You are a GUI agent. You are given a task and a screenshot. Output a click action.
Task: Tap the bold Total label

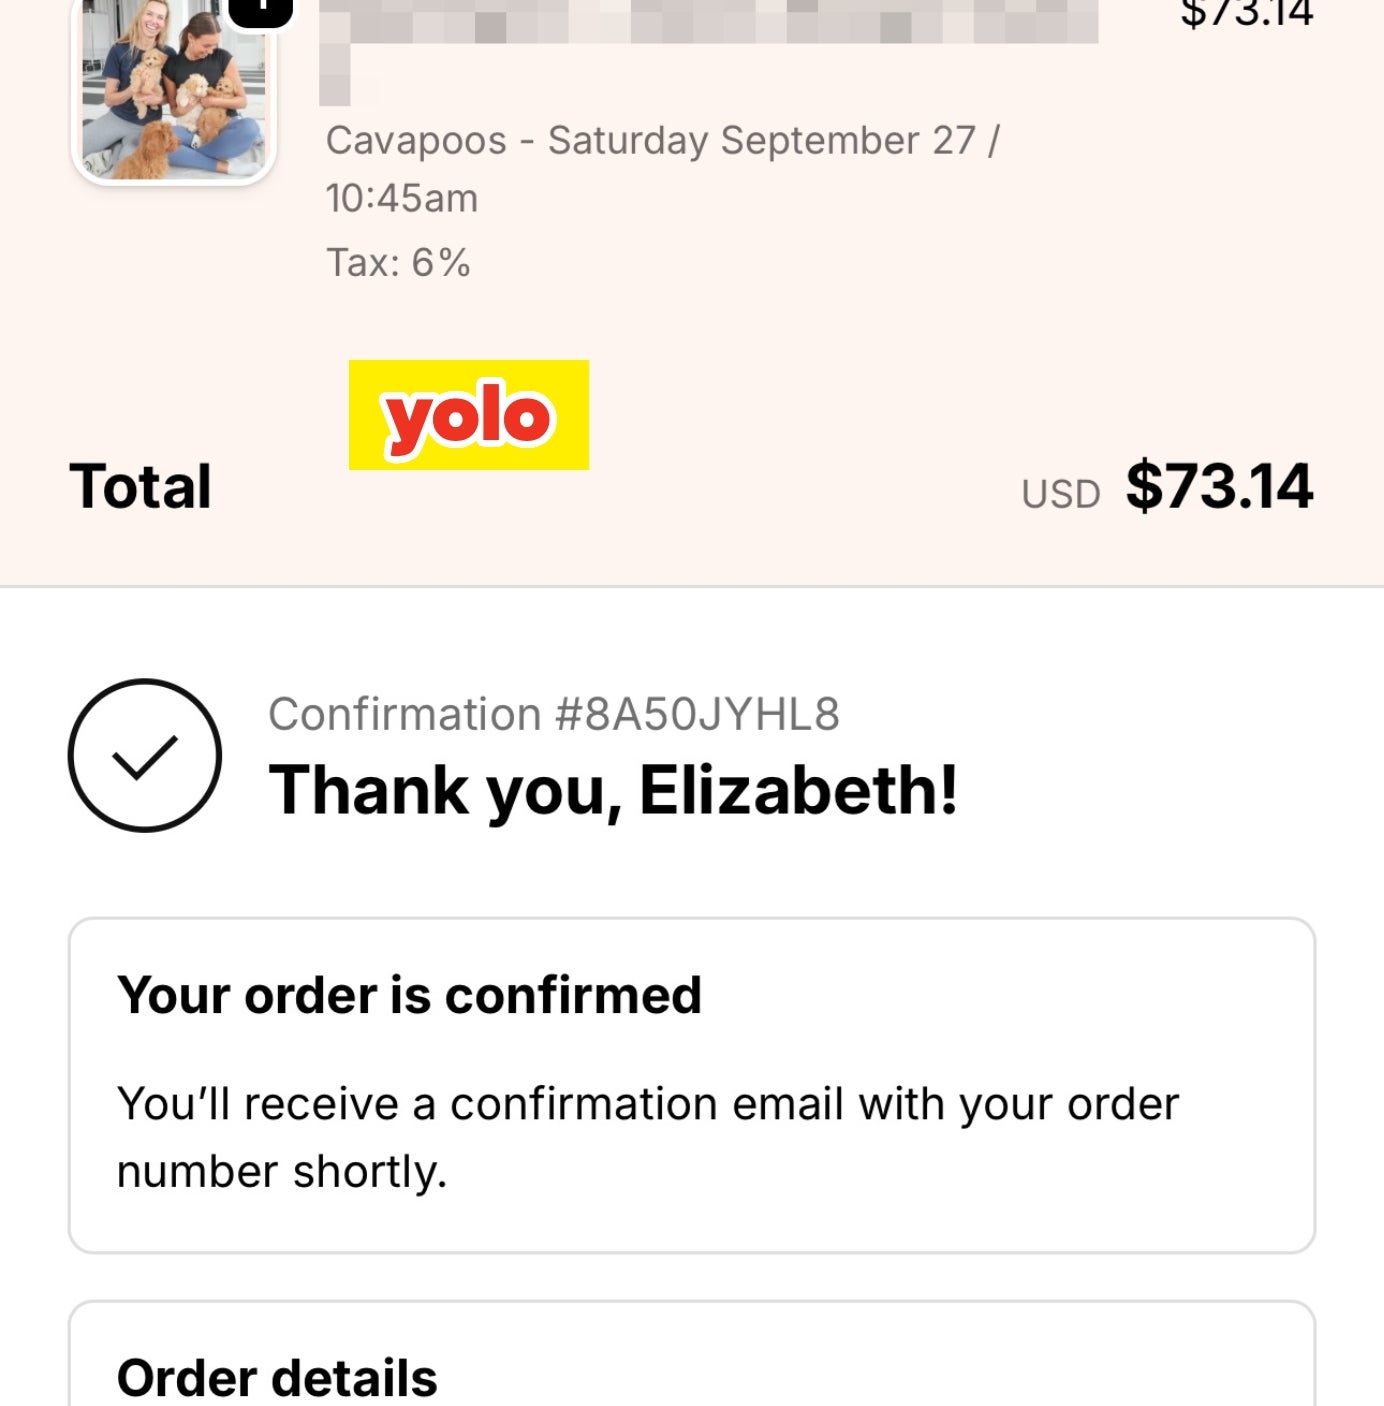[x=140, y=487]
